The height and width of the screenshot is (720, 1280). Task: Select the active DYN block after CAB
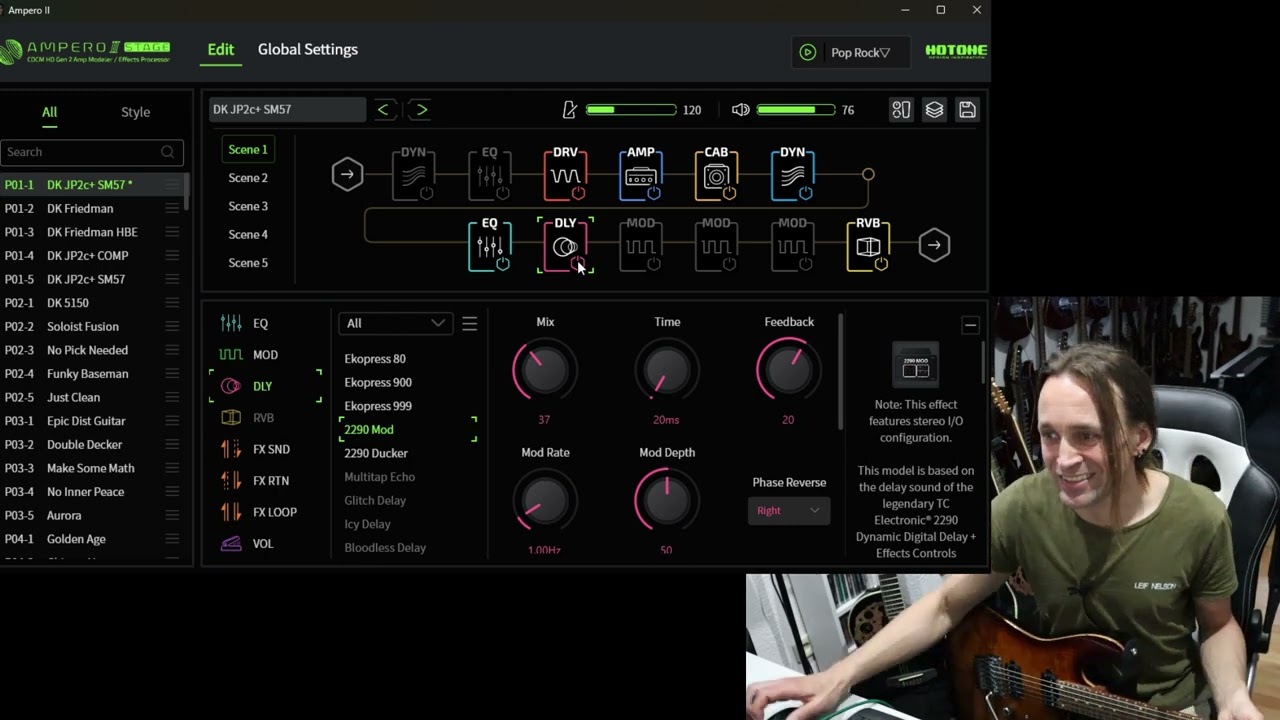792,174
